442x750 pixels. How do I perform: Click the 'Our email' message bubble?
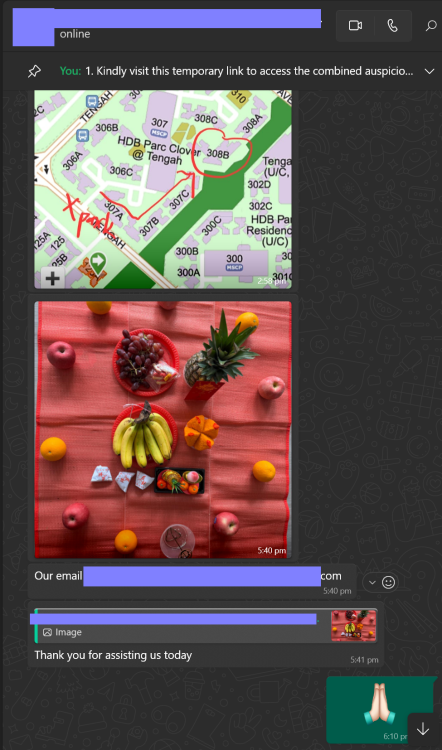point(192,581)
